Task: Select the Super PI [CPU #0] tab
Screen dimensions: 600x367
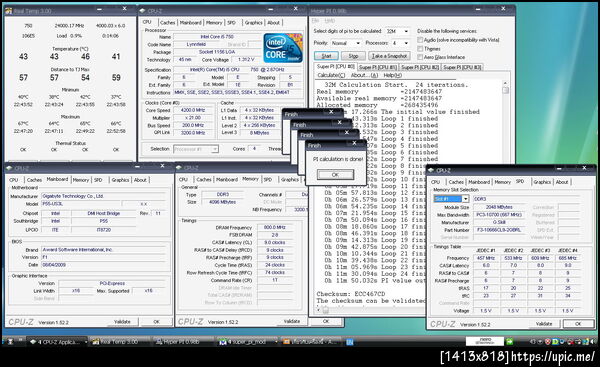Action: [335, 67]
